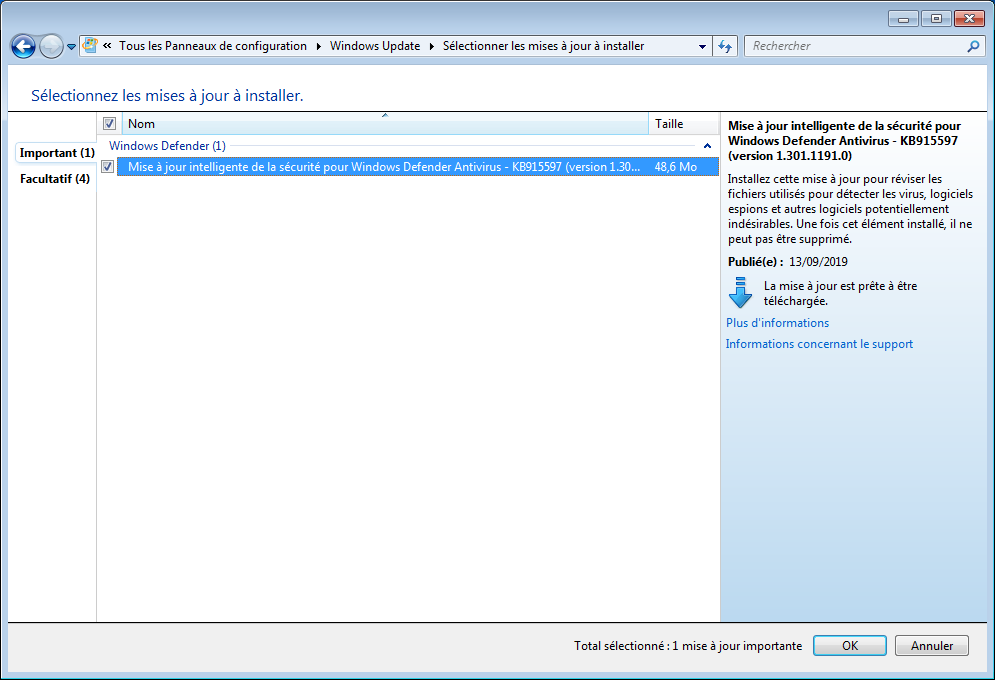Expand arrow after Windows Update breadcrumb

click(432, 46)
